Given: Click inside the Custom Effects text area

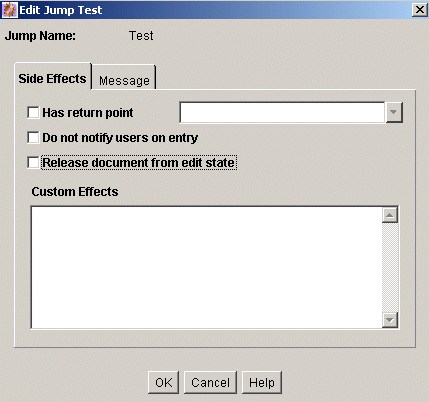Looking at the screenshot, I should 207,267.
